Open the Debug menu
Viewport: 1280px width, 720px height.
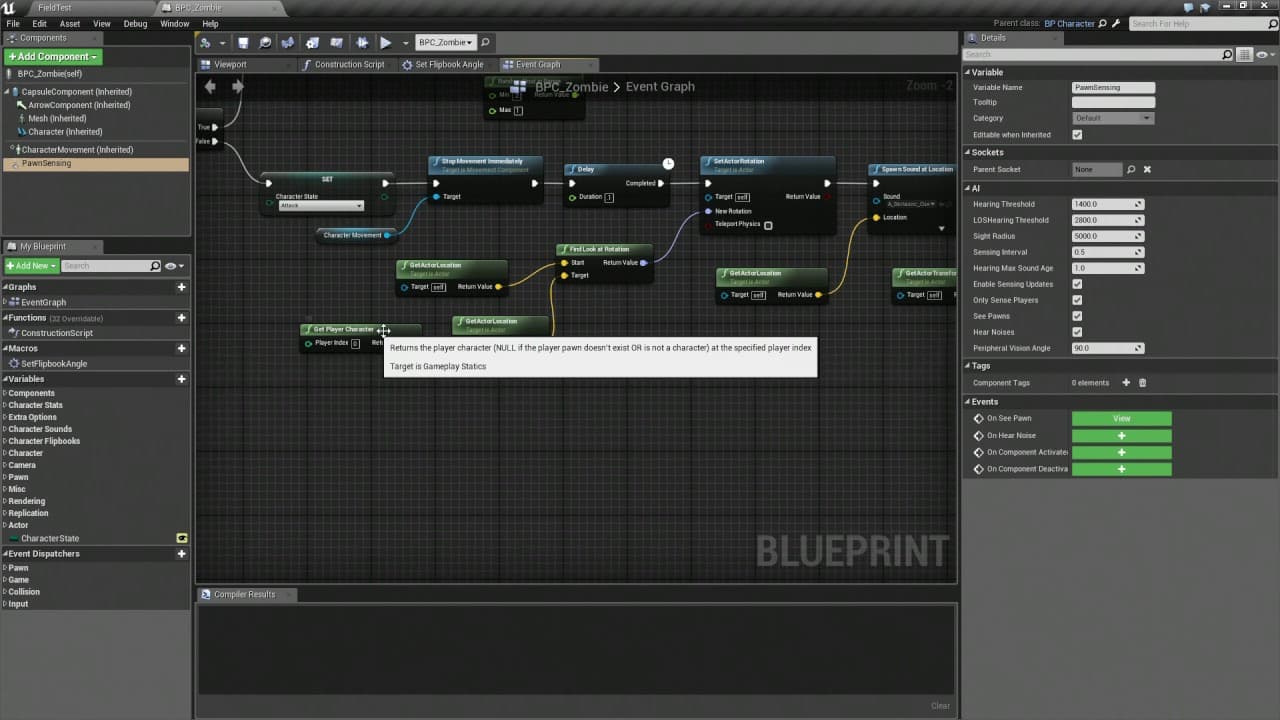click(135, 24)
